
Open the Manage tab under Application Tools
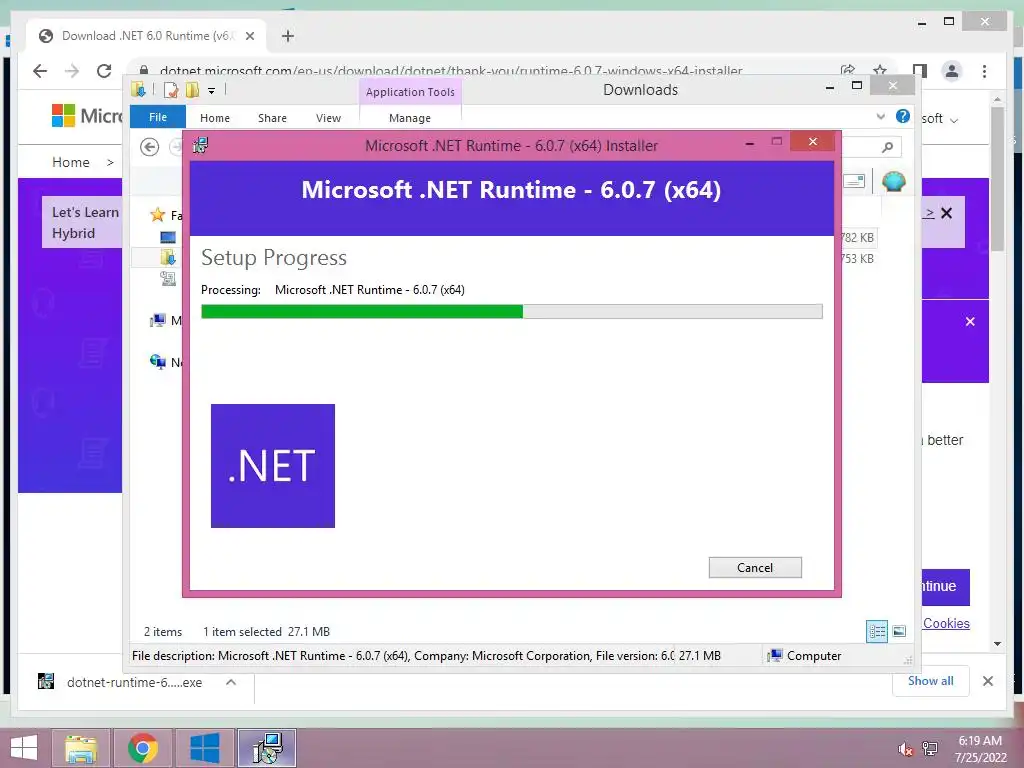point(409,118)
